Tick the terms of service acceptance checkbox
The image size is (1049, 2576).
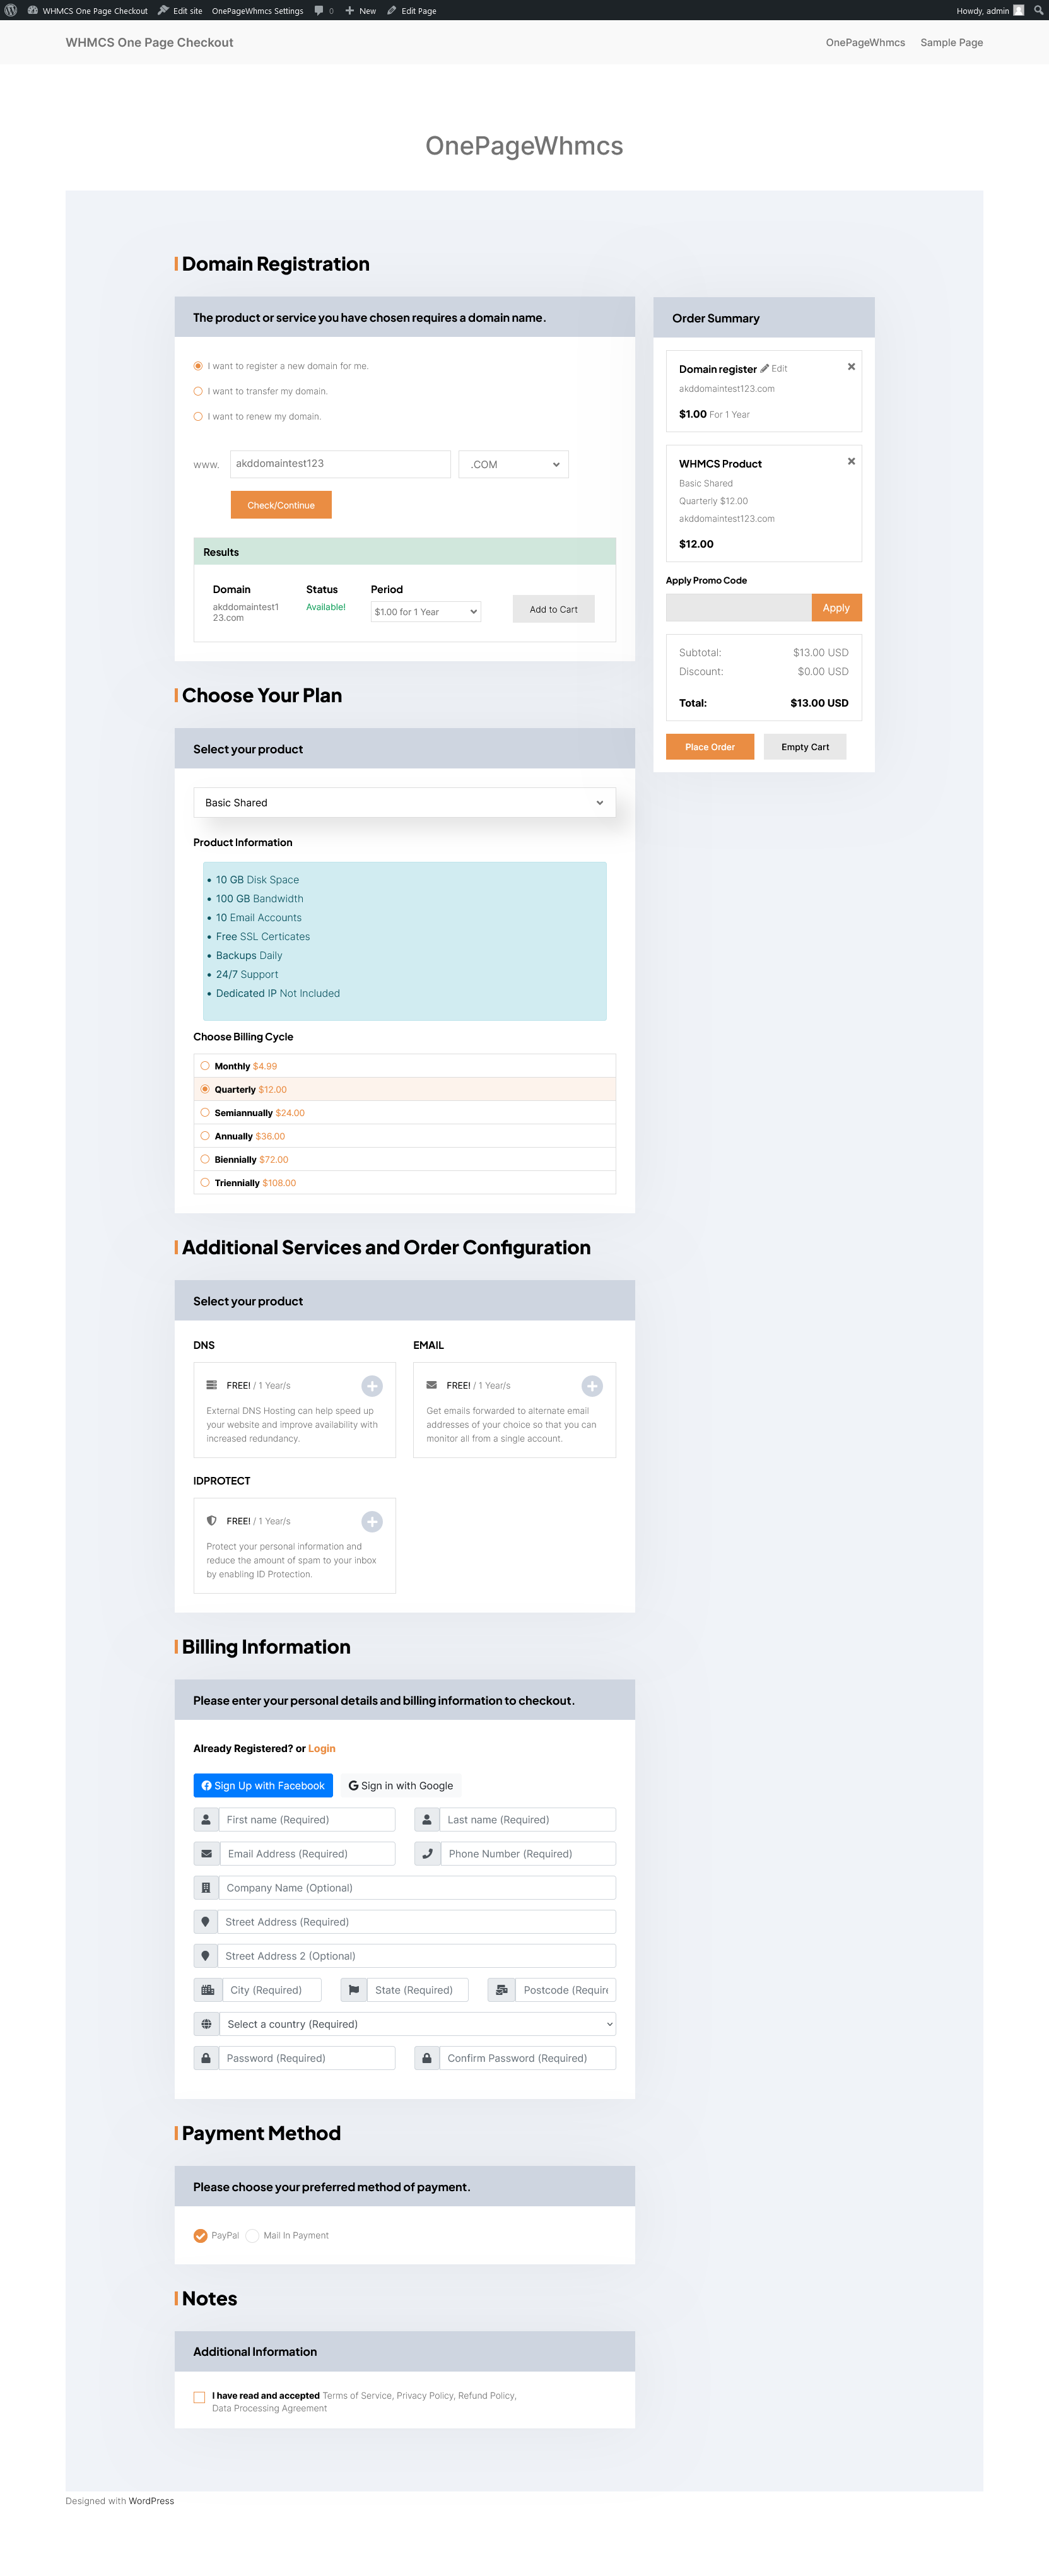pyautogui.click(x=200, y=2397)
